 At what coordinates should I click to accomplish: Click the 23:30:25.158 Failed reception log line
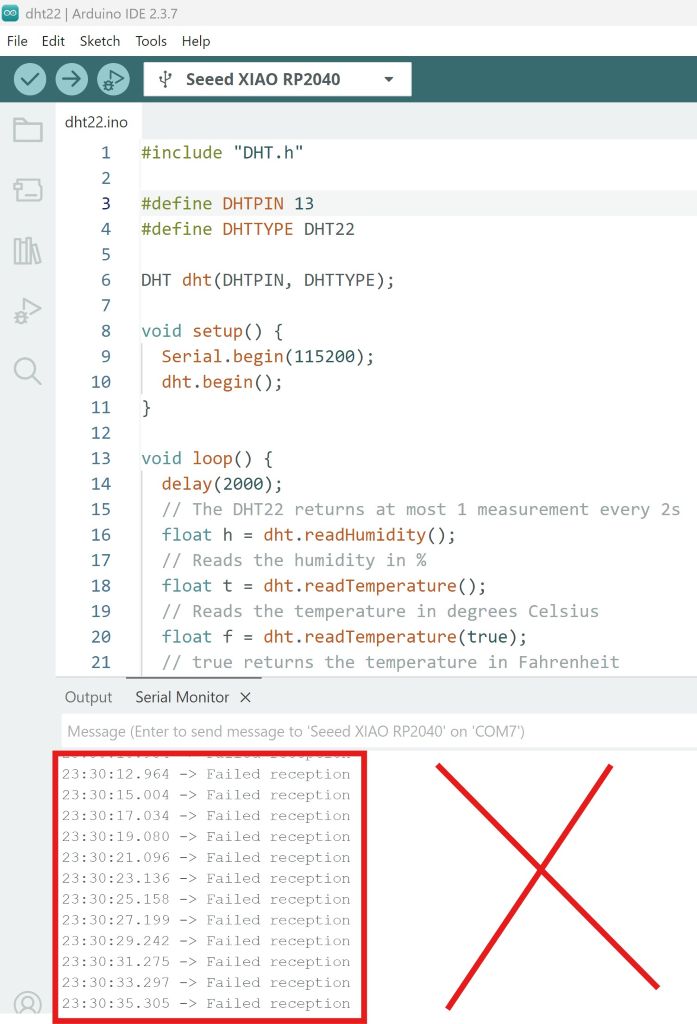(x=206, y=899)
